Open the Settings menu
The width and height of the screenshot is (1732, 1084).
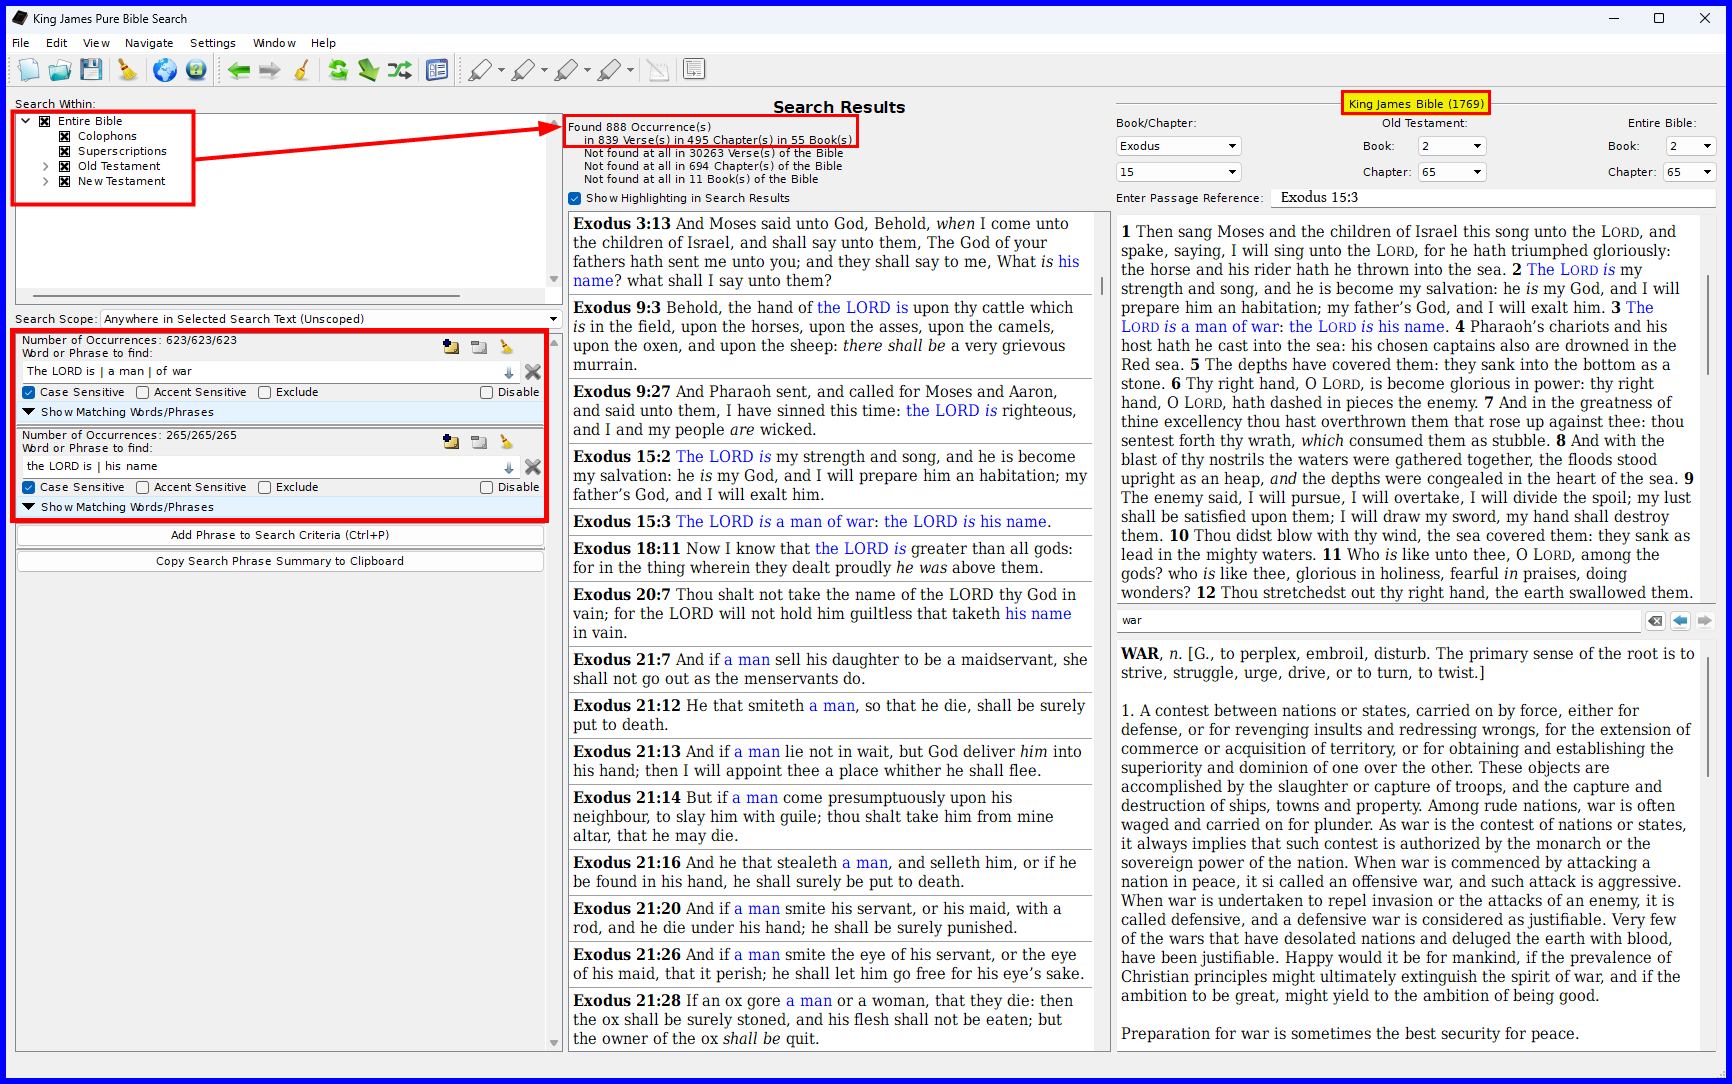(212, 43)
